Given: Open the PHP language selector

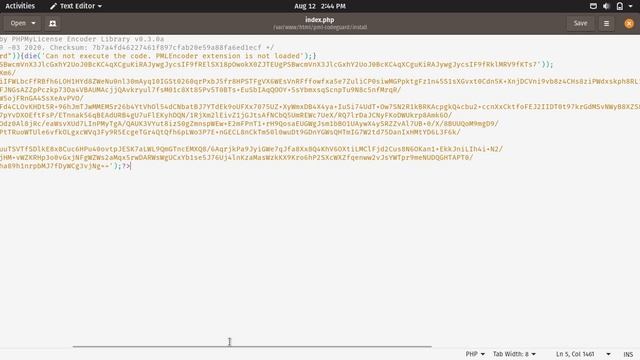Looking at the screenshot, I should (x=475, y=354).
